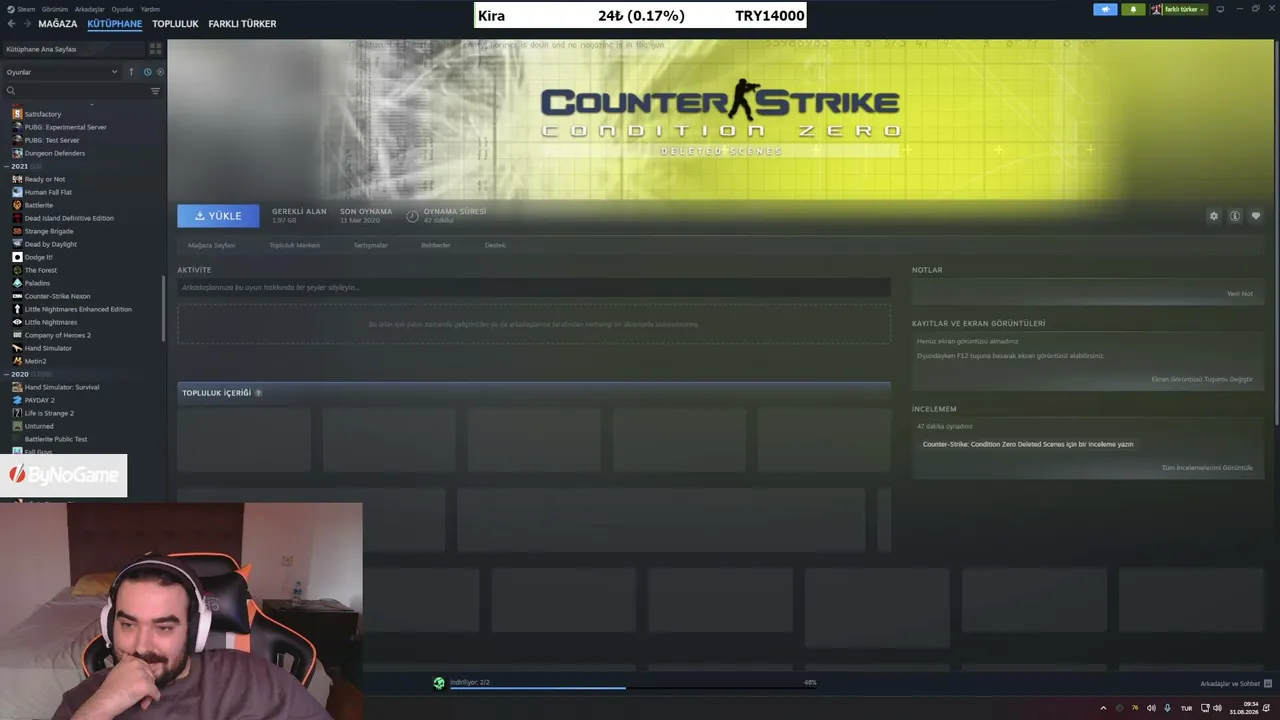The image size is (1280, 720).
Task: Show hidden tray icons chevron
Action: 1103,708
